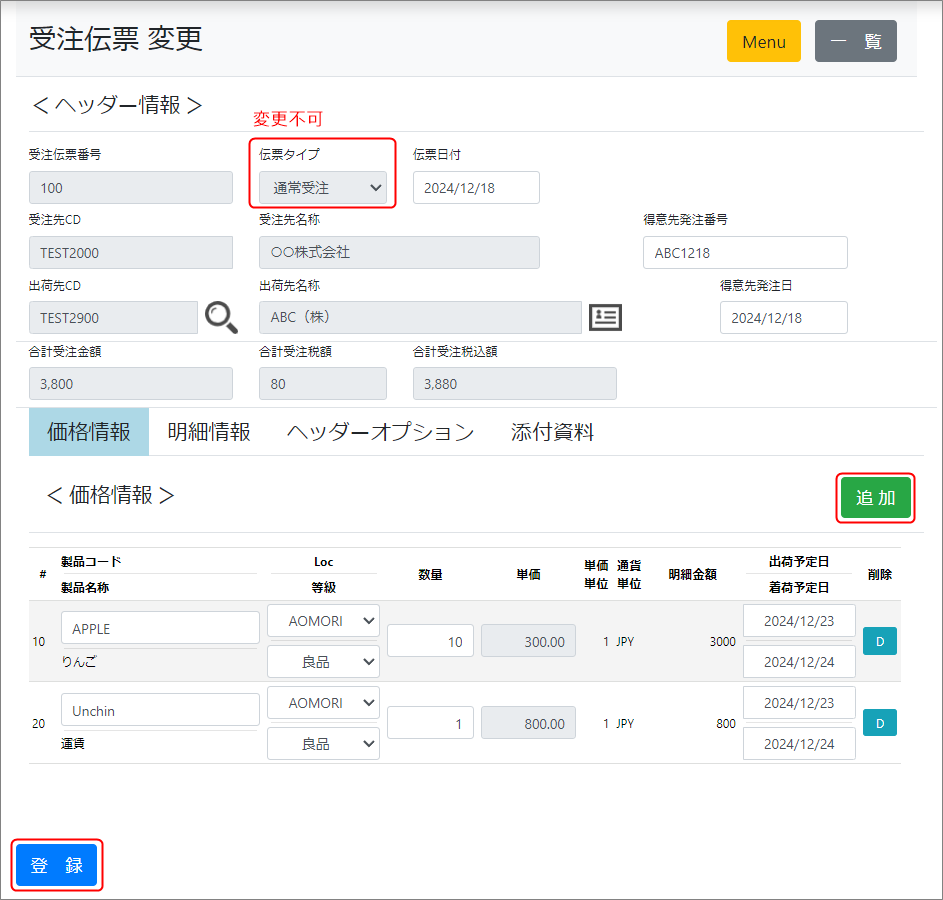Expand the AOMORI Loc dropdown in row 10
This screenshot has width=943, height=900.
tap(323, 621)
